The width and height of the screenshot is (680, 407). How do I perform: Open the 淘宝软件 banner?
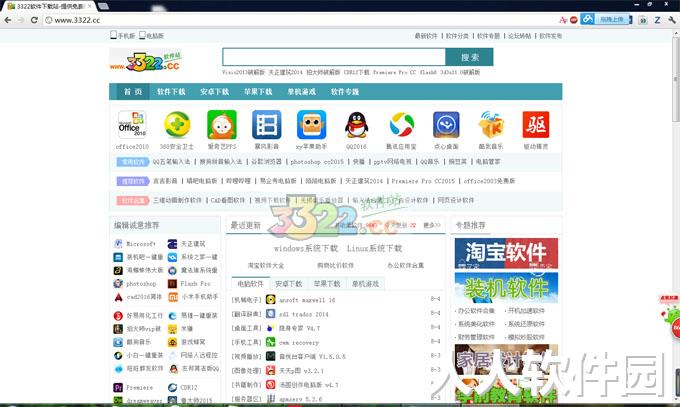[506, 253]
